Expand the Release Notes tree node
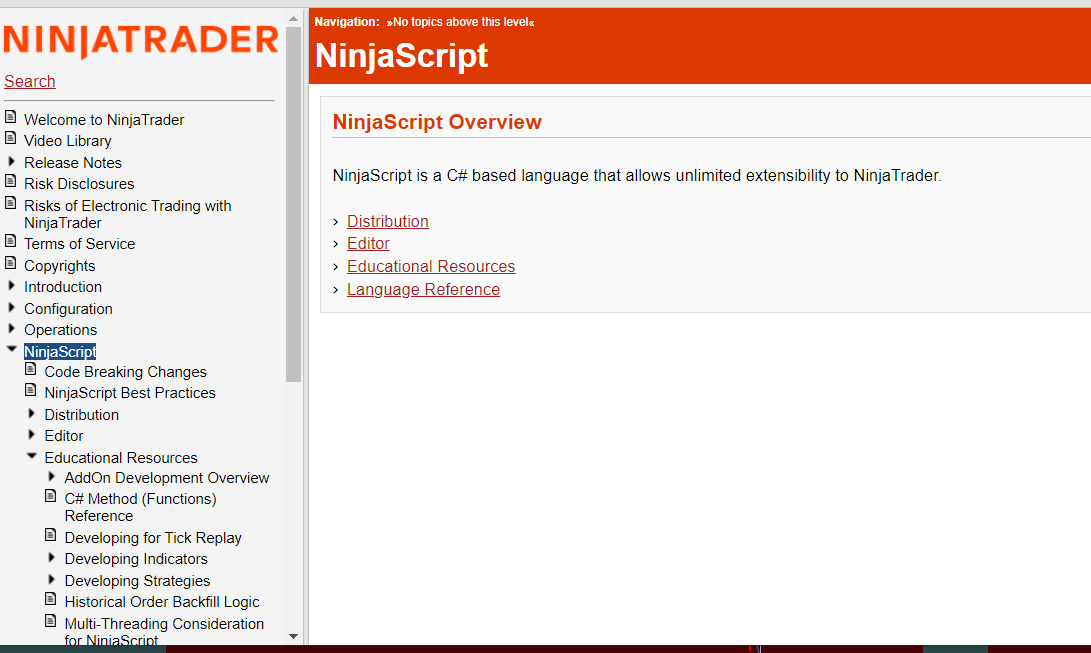 [x=11, y=161]
